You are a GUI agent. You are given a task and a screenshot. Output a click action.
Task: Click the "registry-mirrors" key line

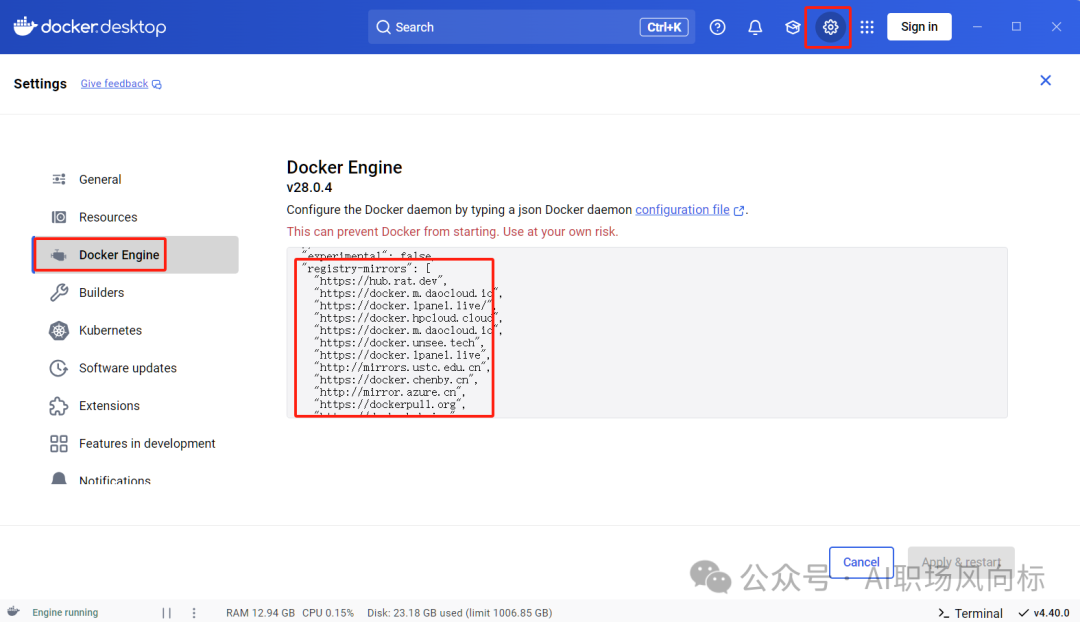point(366,269)
